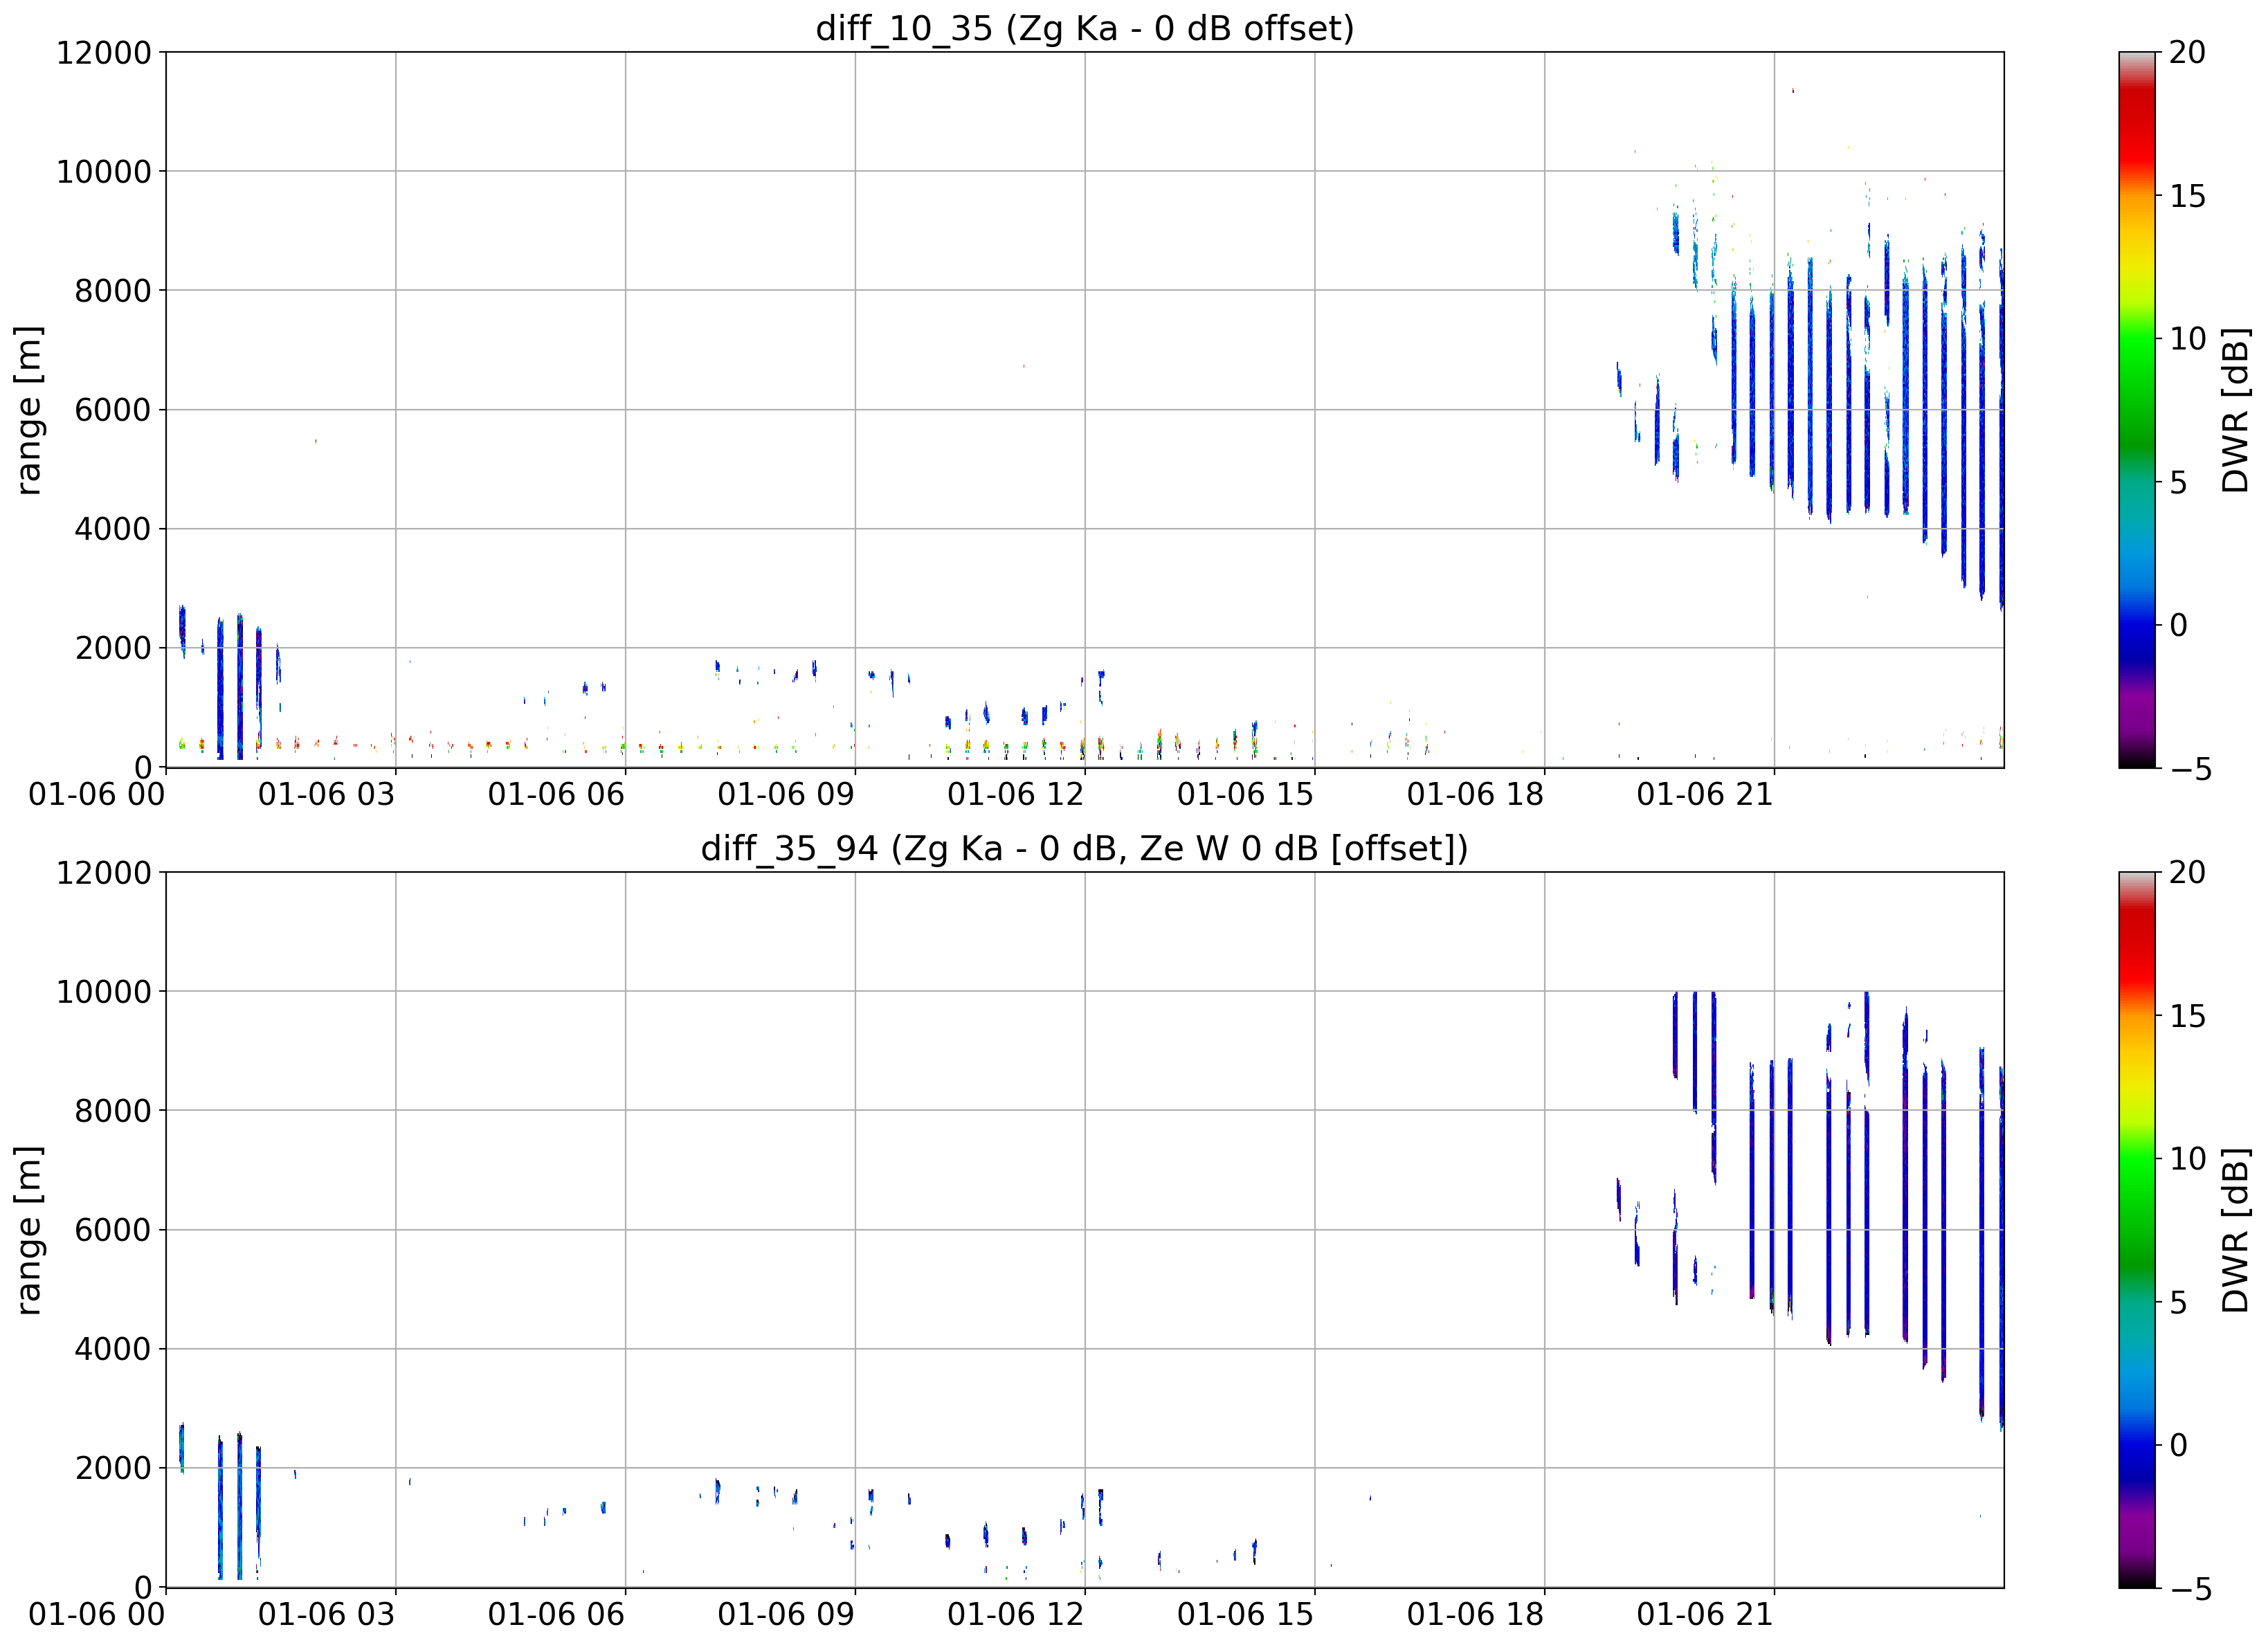2268x1645 pixels.
Task: Click x-tick '01-06 21' under diff_10_35 plot
Action: pyautogui.click(x=1705, y=795)
